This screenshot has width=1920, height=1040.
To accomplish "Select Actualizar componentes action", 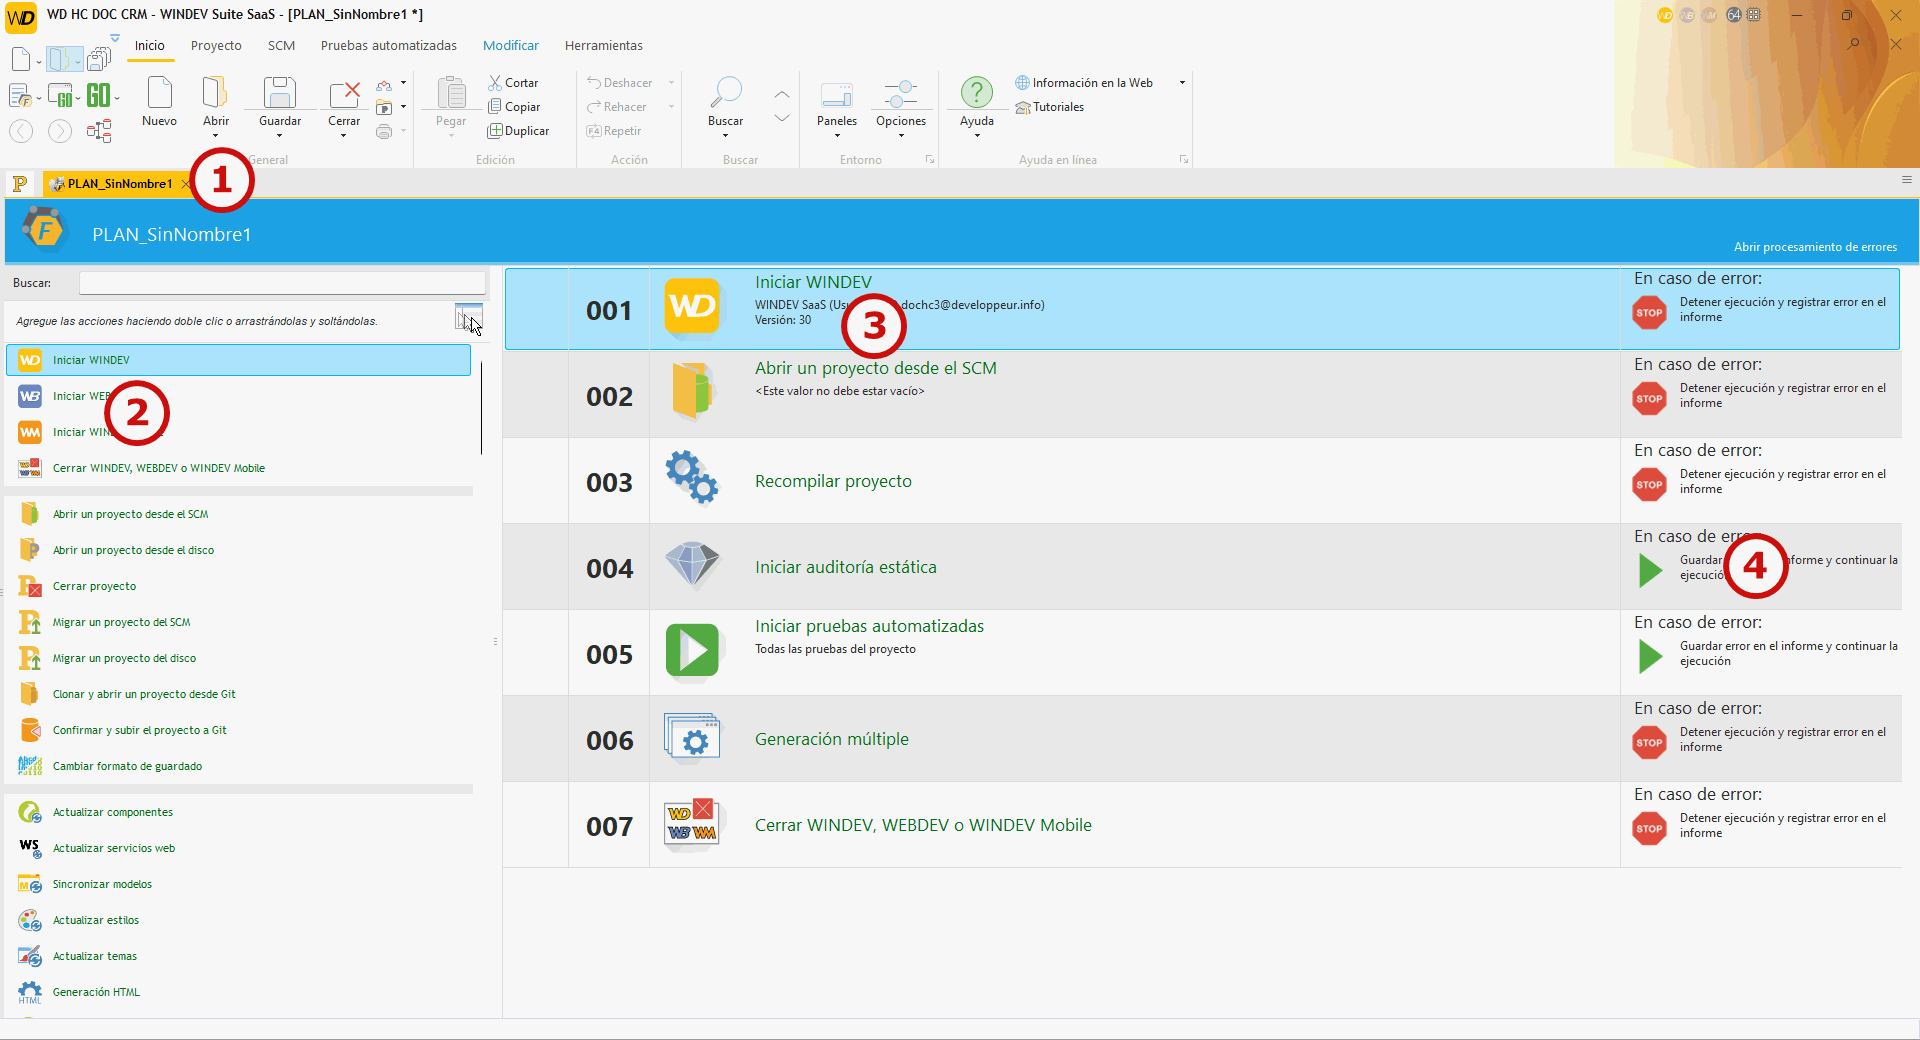I will (x=238, y=812).
